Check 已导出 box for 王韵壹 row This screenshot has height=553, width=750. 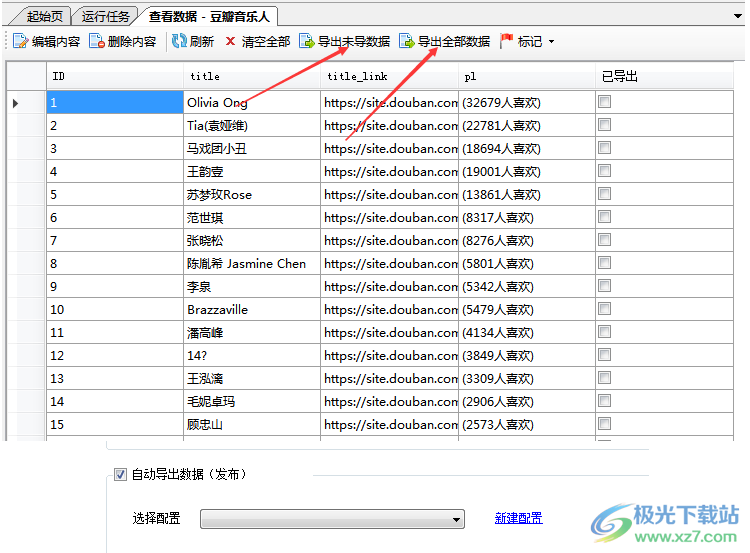tap(605, 171)
